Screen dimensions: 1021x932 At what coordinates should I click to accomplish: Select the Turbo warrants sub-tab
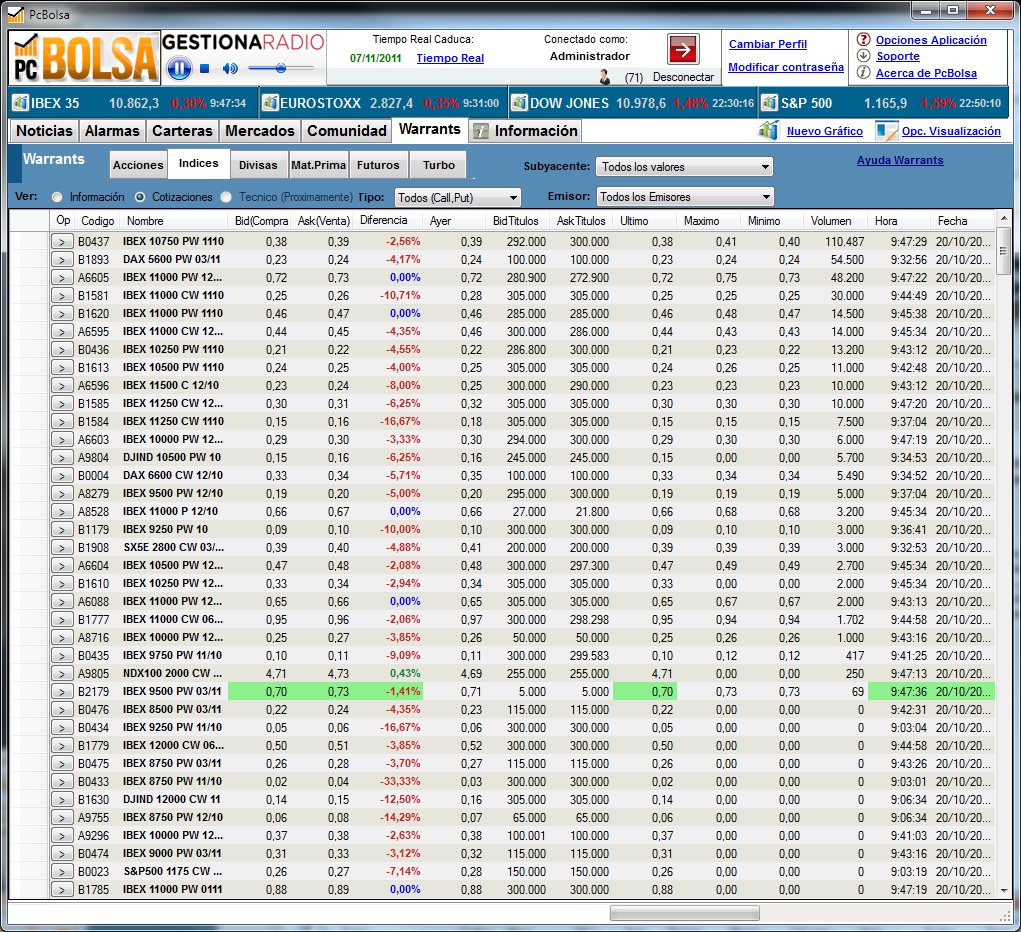(439, 165)
